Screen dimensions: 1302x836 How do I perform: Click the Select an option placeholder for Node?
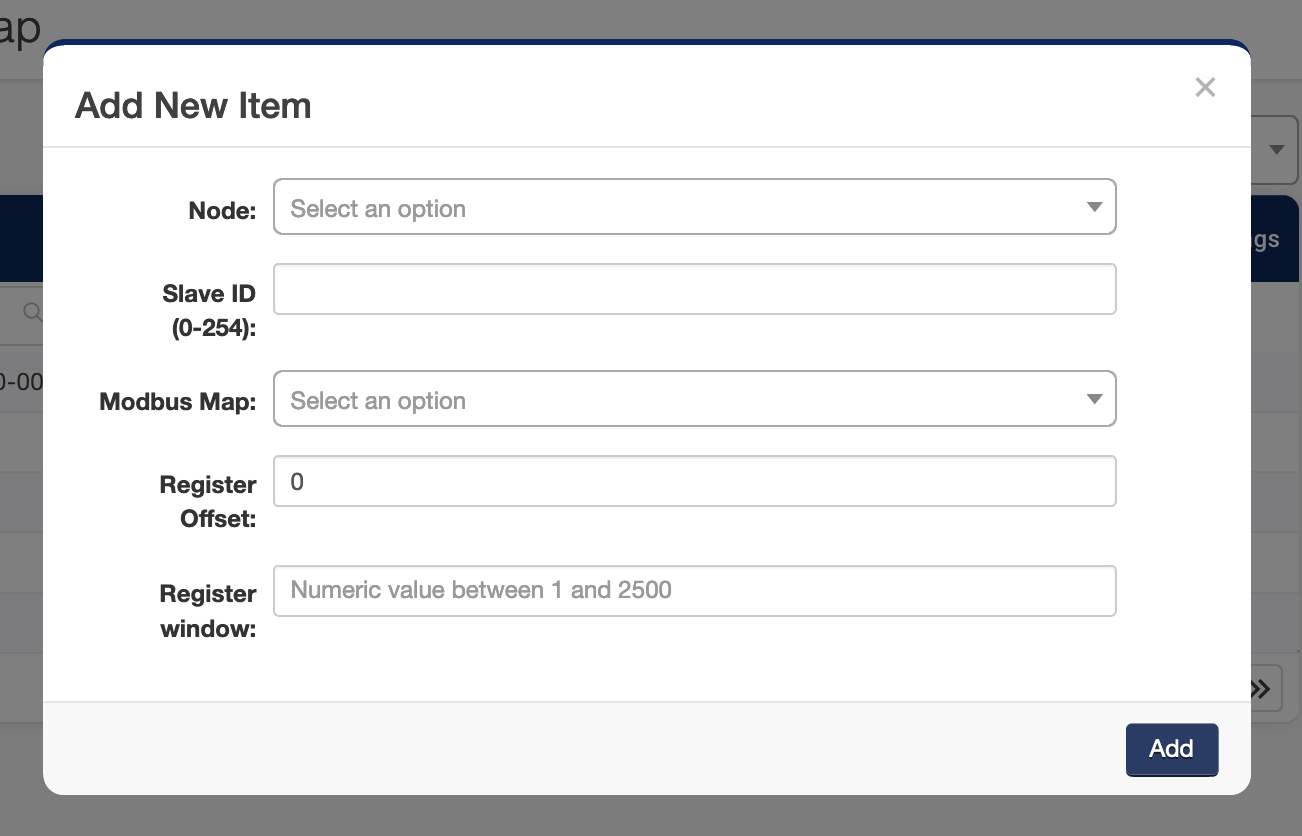click(x=377, y=208)
